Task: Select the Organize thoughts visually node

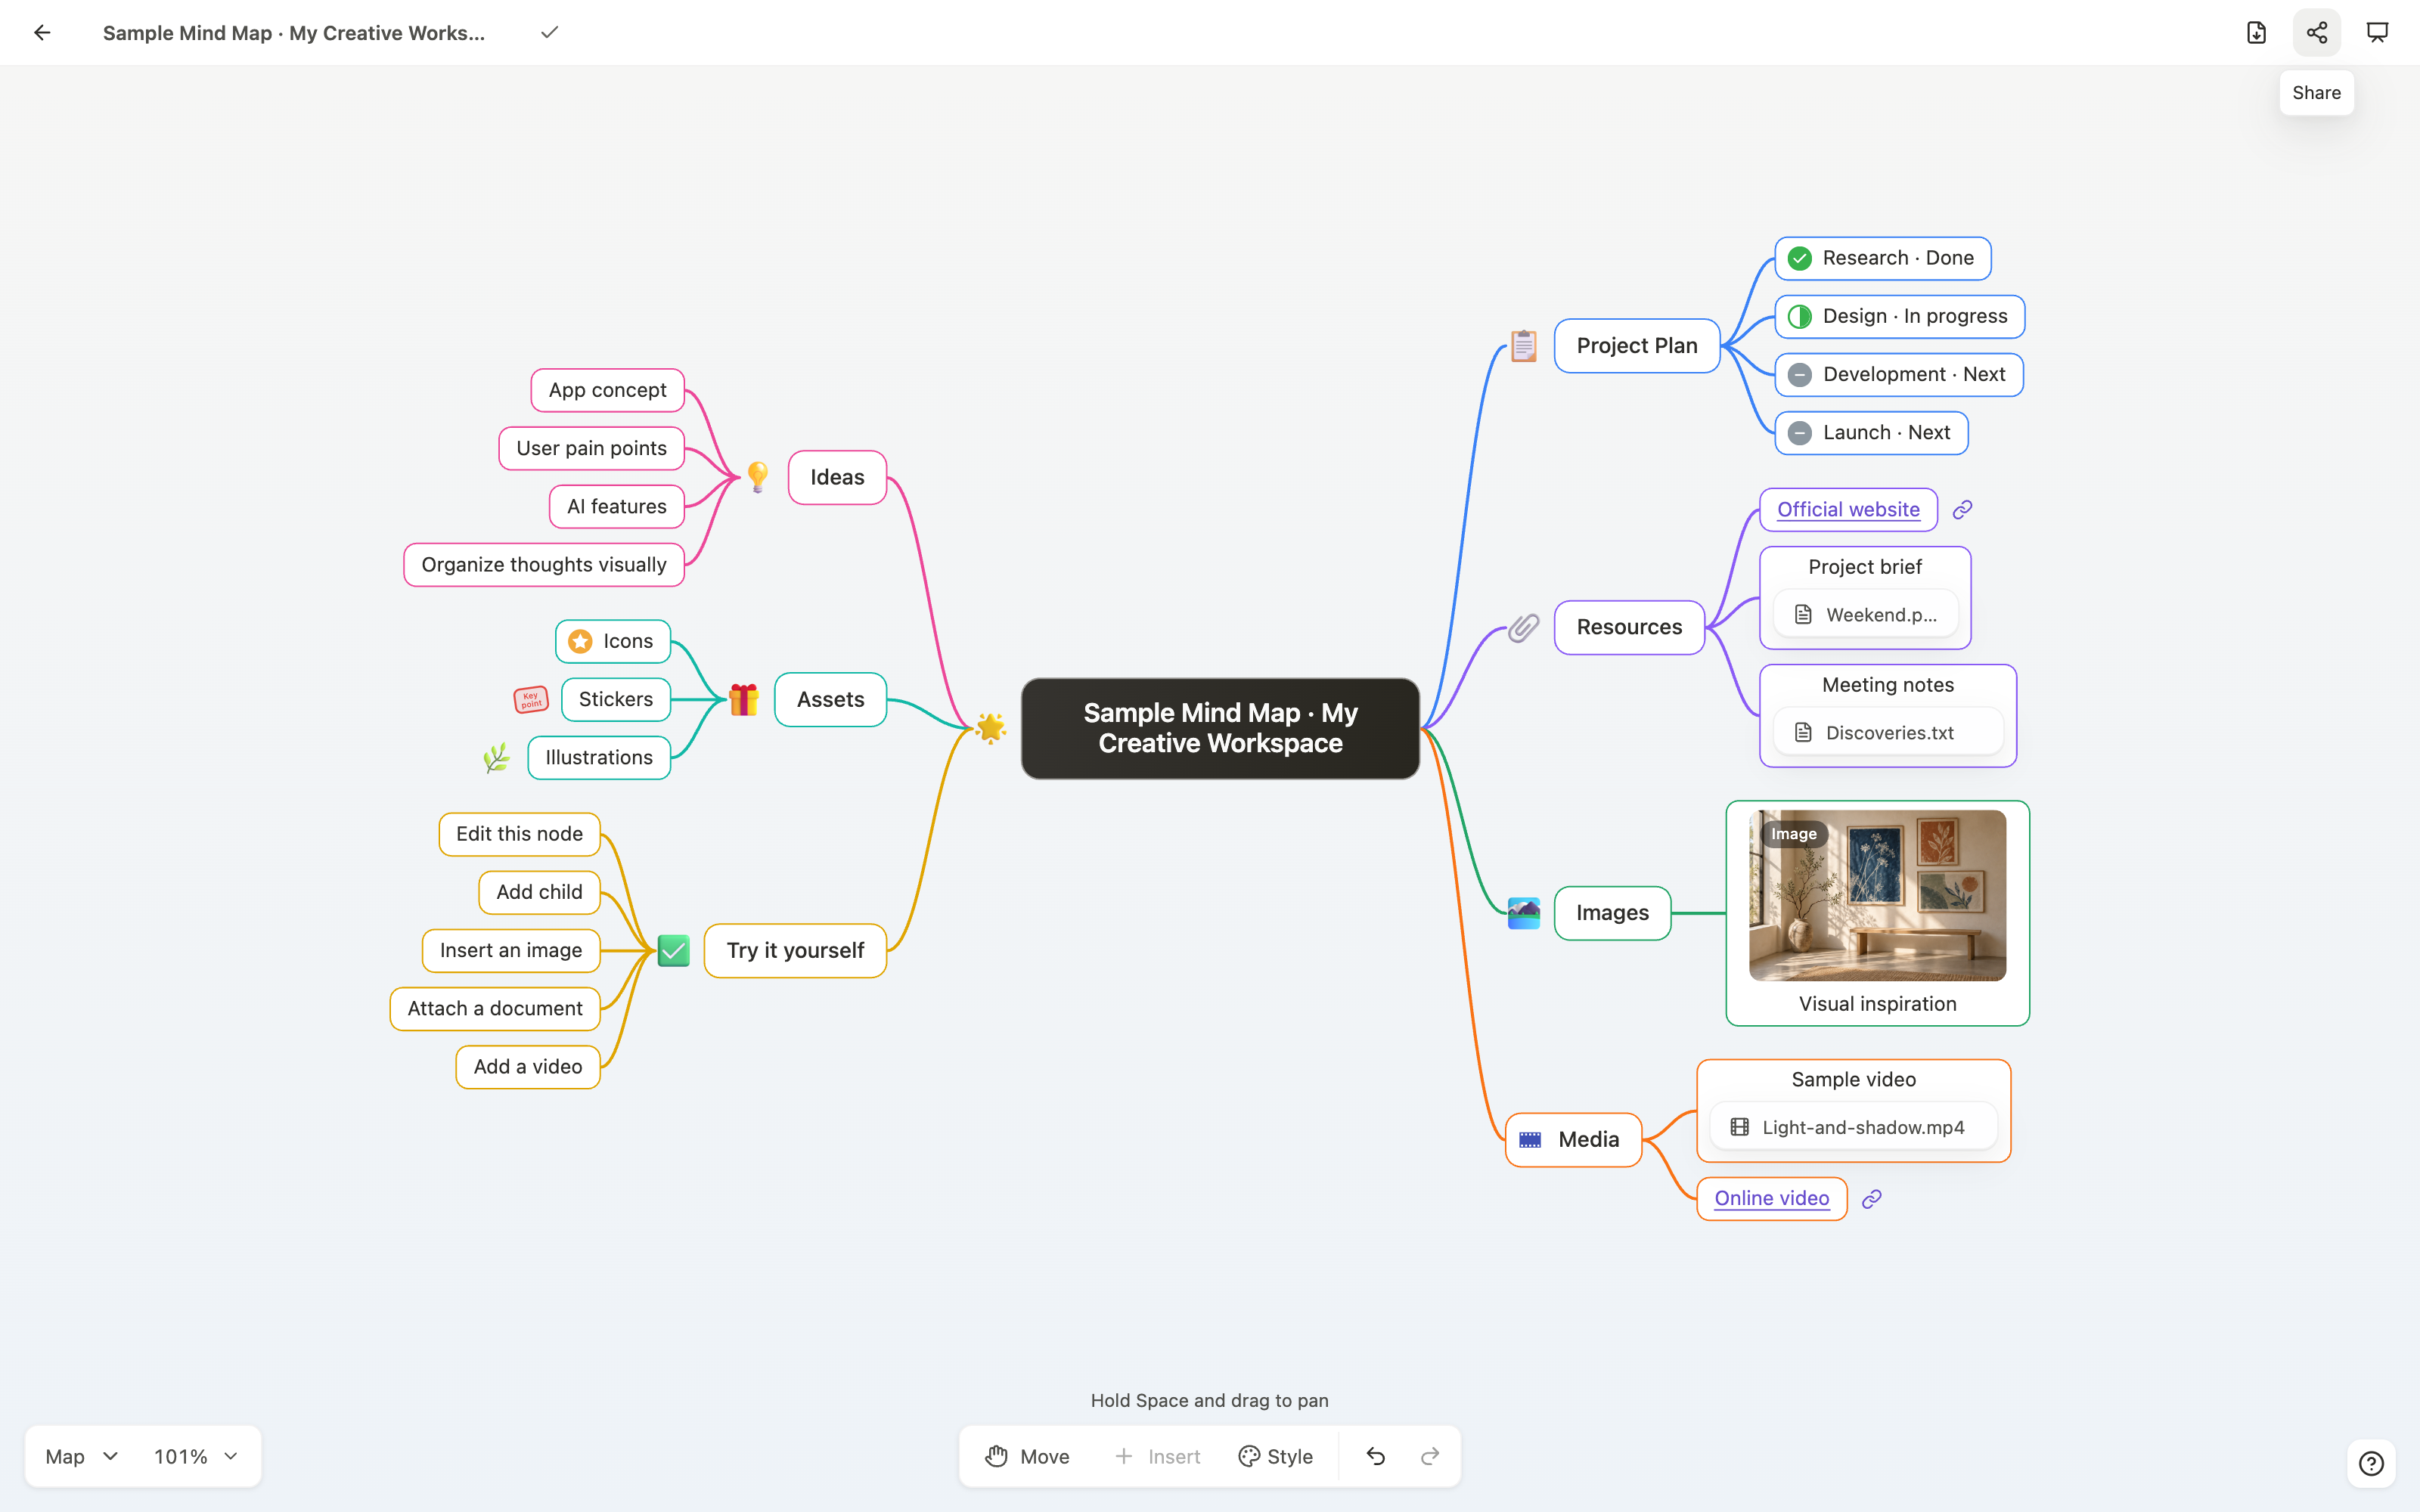Action: [544, 565]
